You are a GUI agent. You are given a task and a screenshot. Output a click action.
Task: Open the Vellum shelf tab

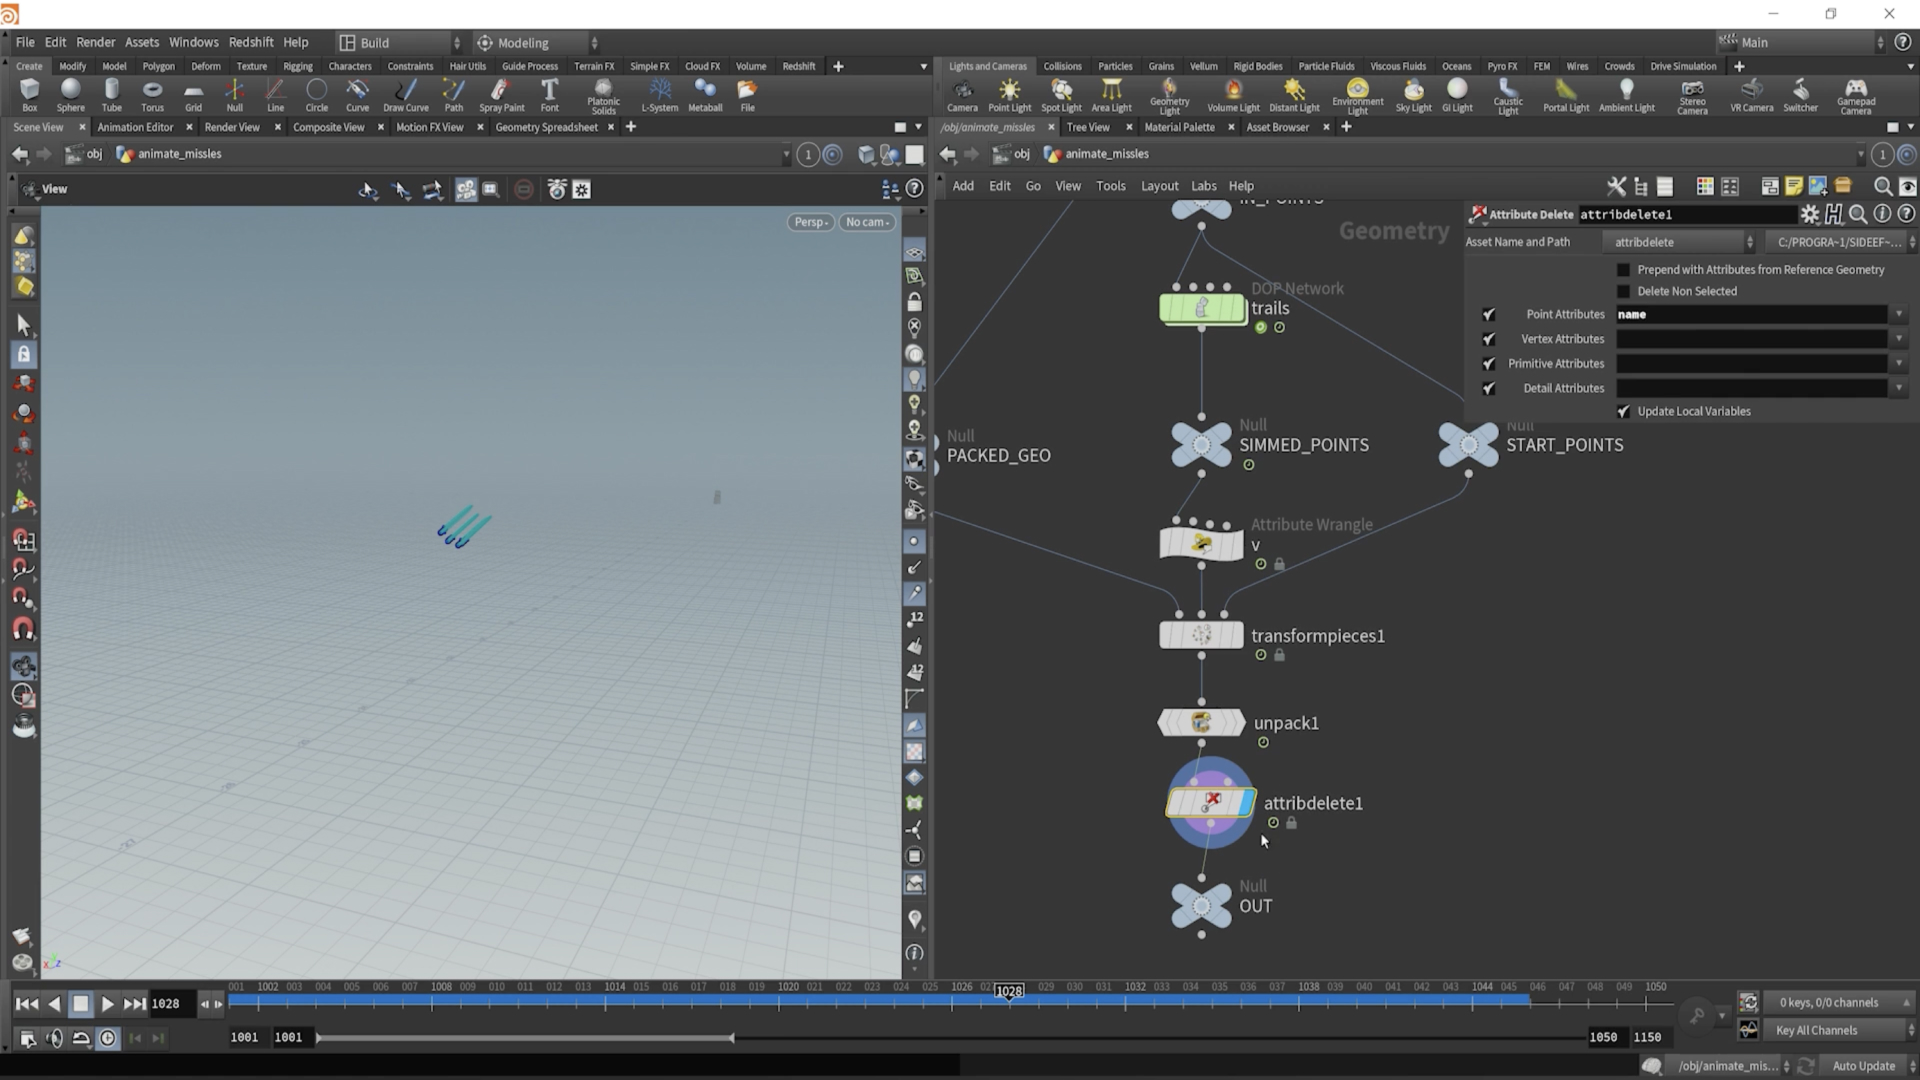pyautogui.click(x=1203, y=66)
